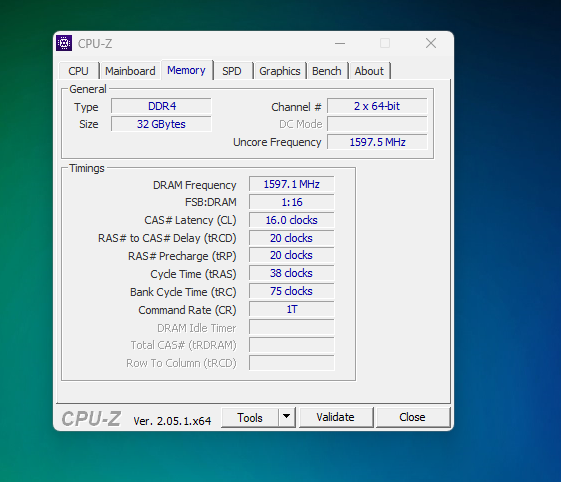
Task: Click the 'RAS# to CAS# Delay (tRCD)' label
Action: click(x=167, y=238)
